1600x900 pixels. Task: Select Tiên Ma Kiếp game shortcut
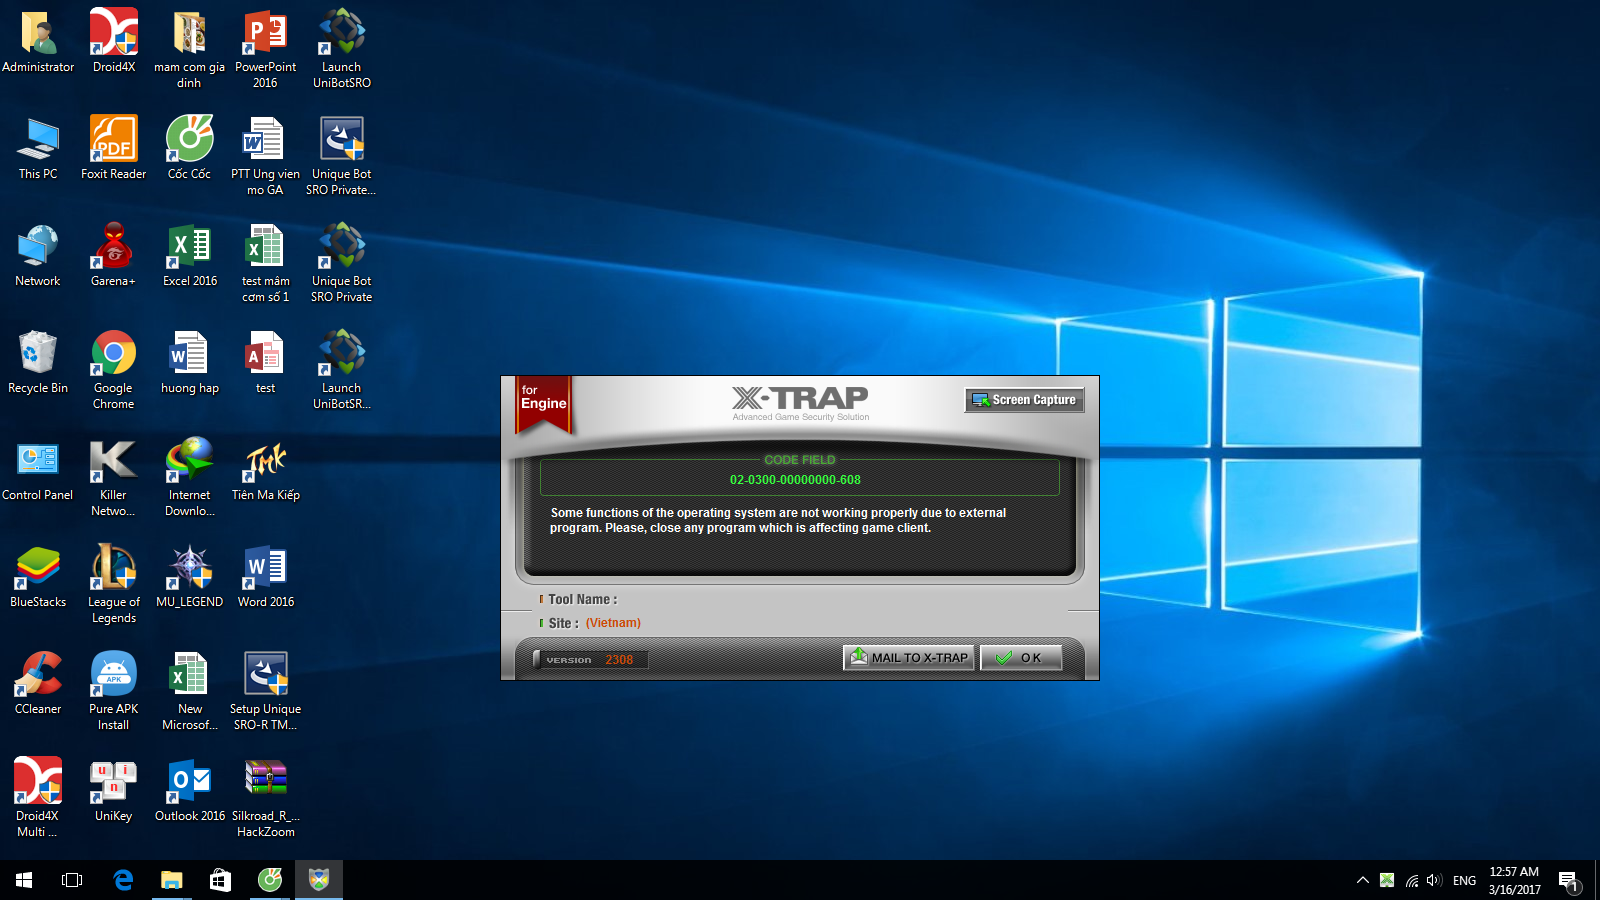coord(265,470)
